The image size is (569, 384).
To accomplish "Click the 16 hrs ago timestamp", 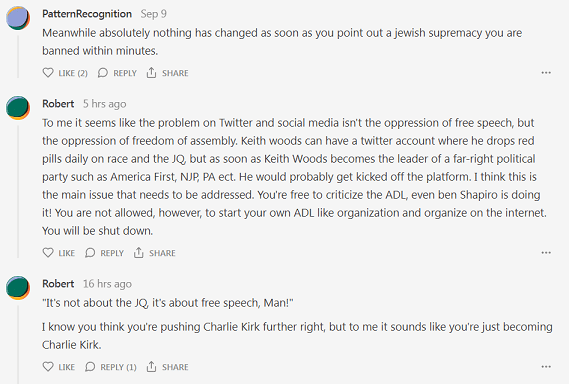I will [x=107, y=284].
